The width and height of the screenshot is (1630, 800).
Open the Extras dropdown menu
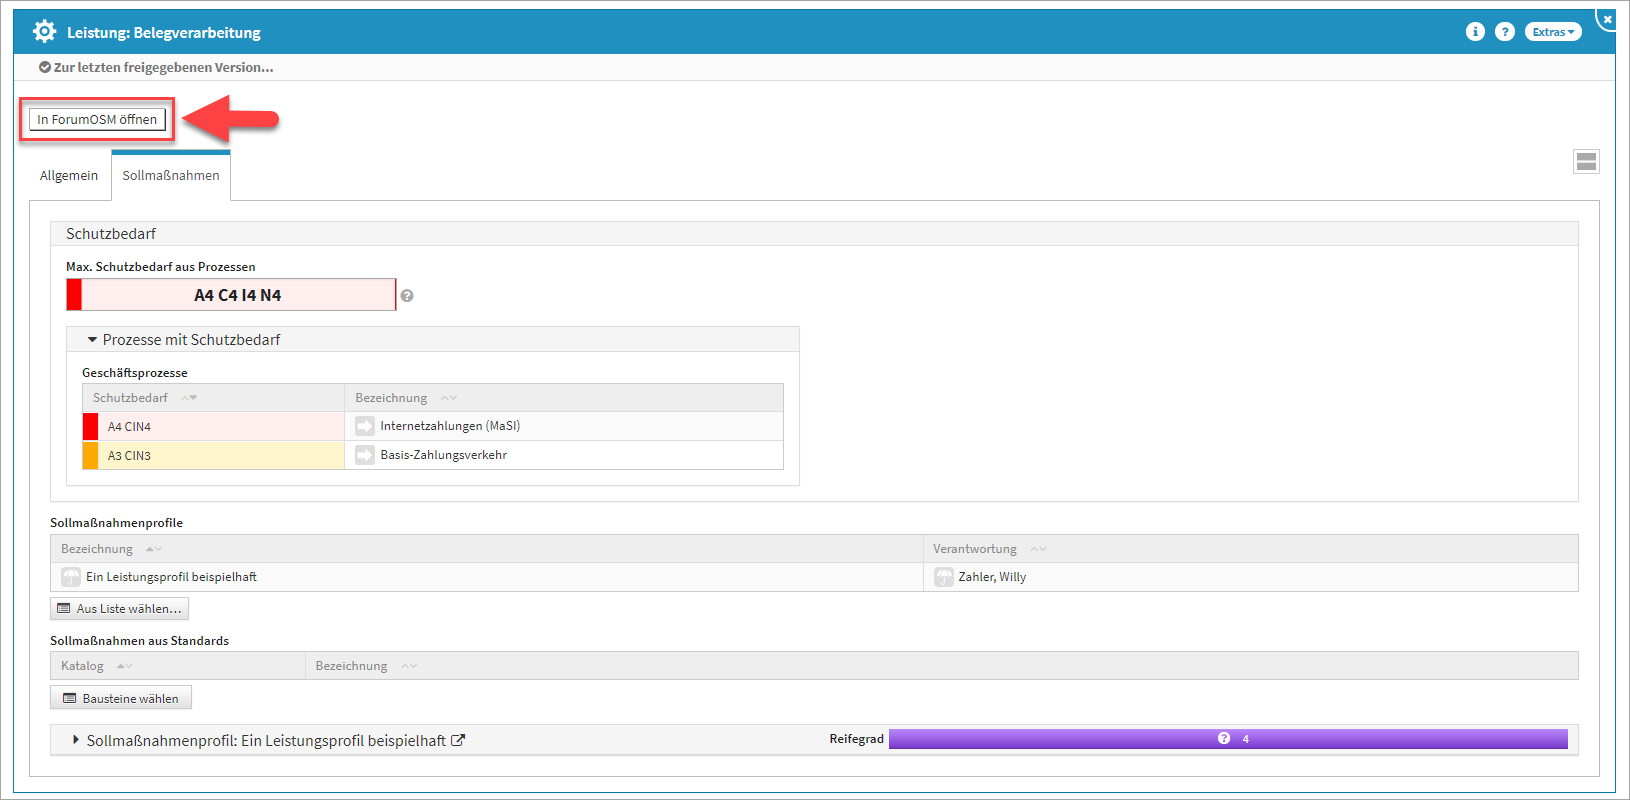pos(1552,32)
